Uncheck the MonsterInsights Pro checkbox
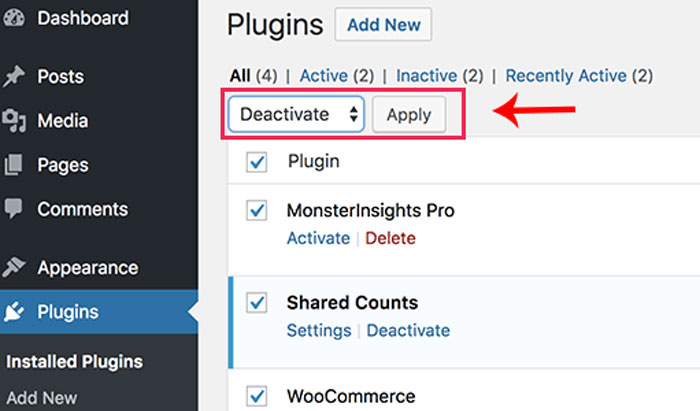 [257, 211]
